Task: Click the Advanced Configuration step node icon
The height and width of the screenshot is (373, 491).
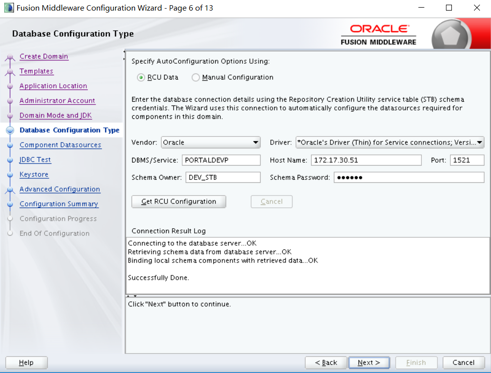Action: (x=10, y=190)
